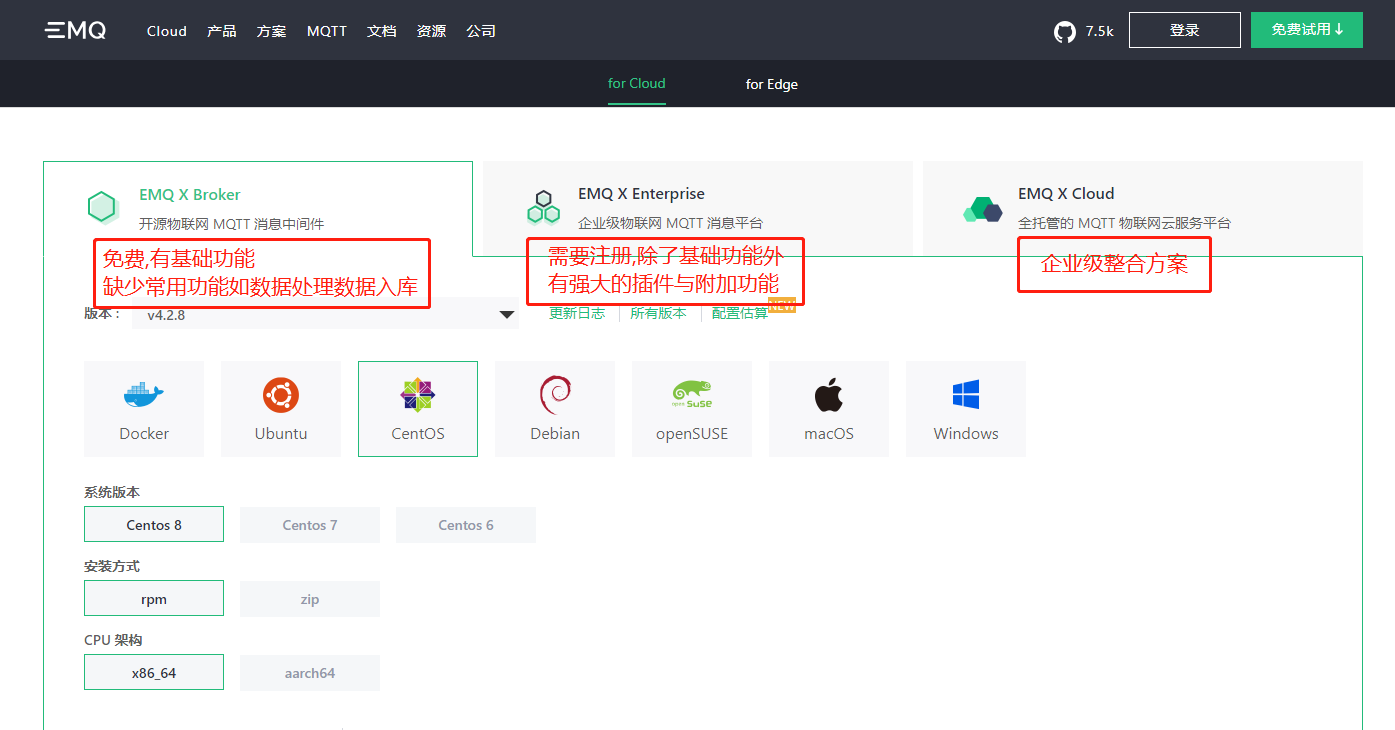
Task: Select the Debian platform icon
Action: coord(554,408)
